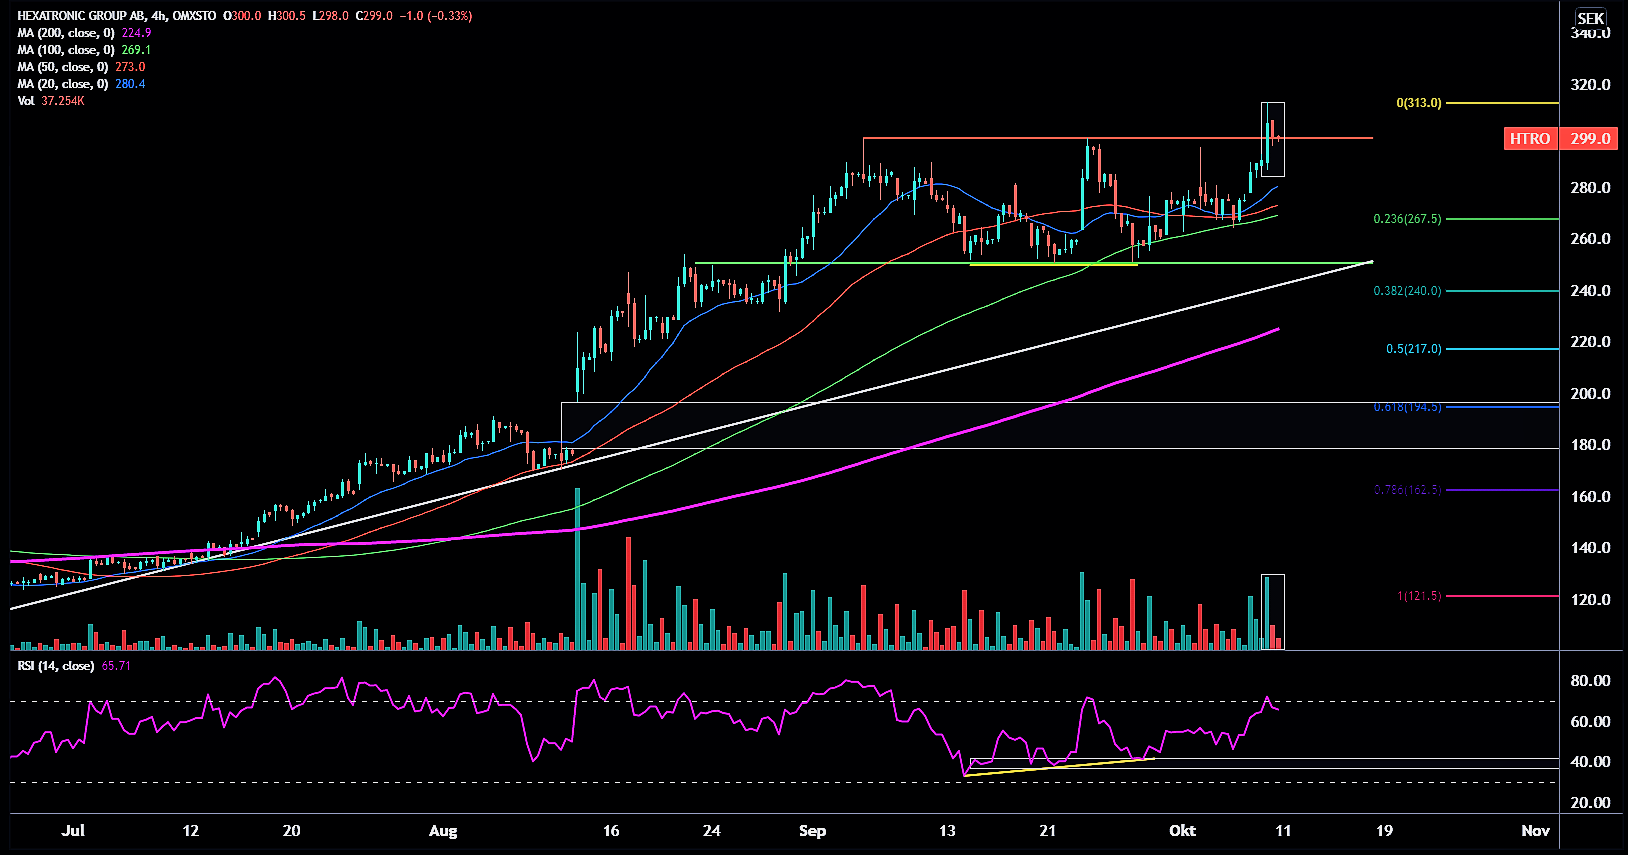Click the Sep label on the time axis
This screenshot has height=855, width=1628.
point(812,831)
